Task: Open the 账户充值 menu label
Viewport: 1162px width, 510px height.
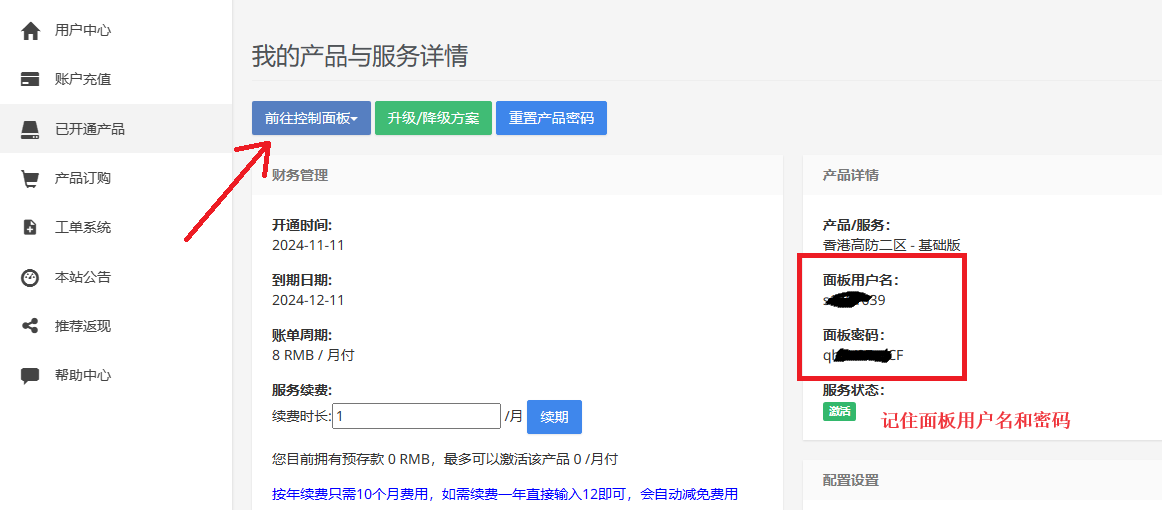Action: [83, 79]
